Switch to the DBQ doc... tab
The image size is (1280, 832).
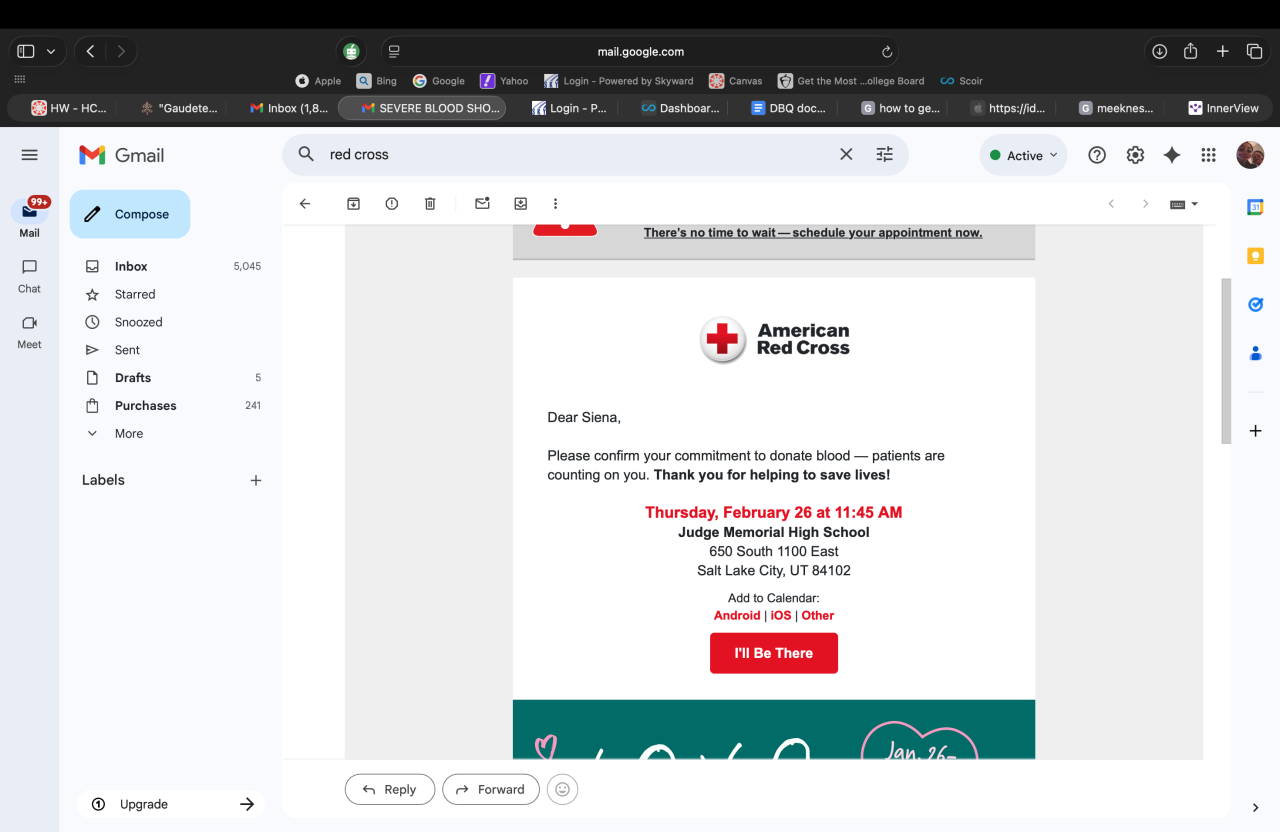[787, 108]
